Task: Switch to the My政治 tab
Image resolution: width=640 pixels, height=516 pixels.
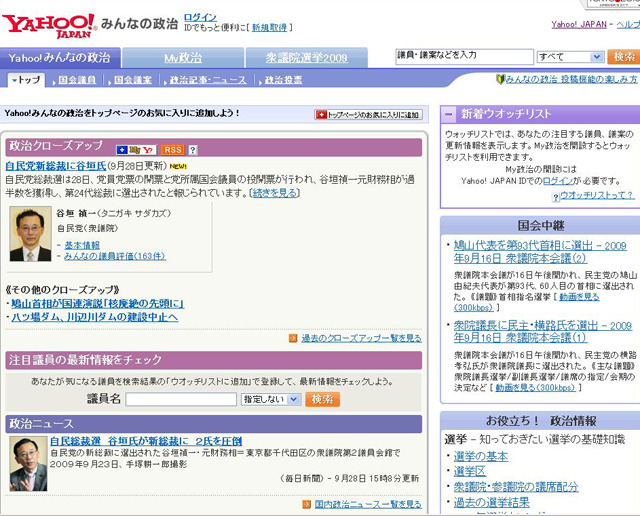Action: pos(183,58)
